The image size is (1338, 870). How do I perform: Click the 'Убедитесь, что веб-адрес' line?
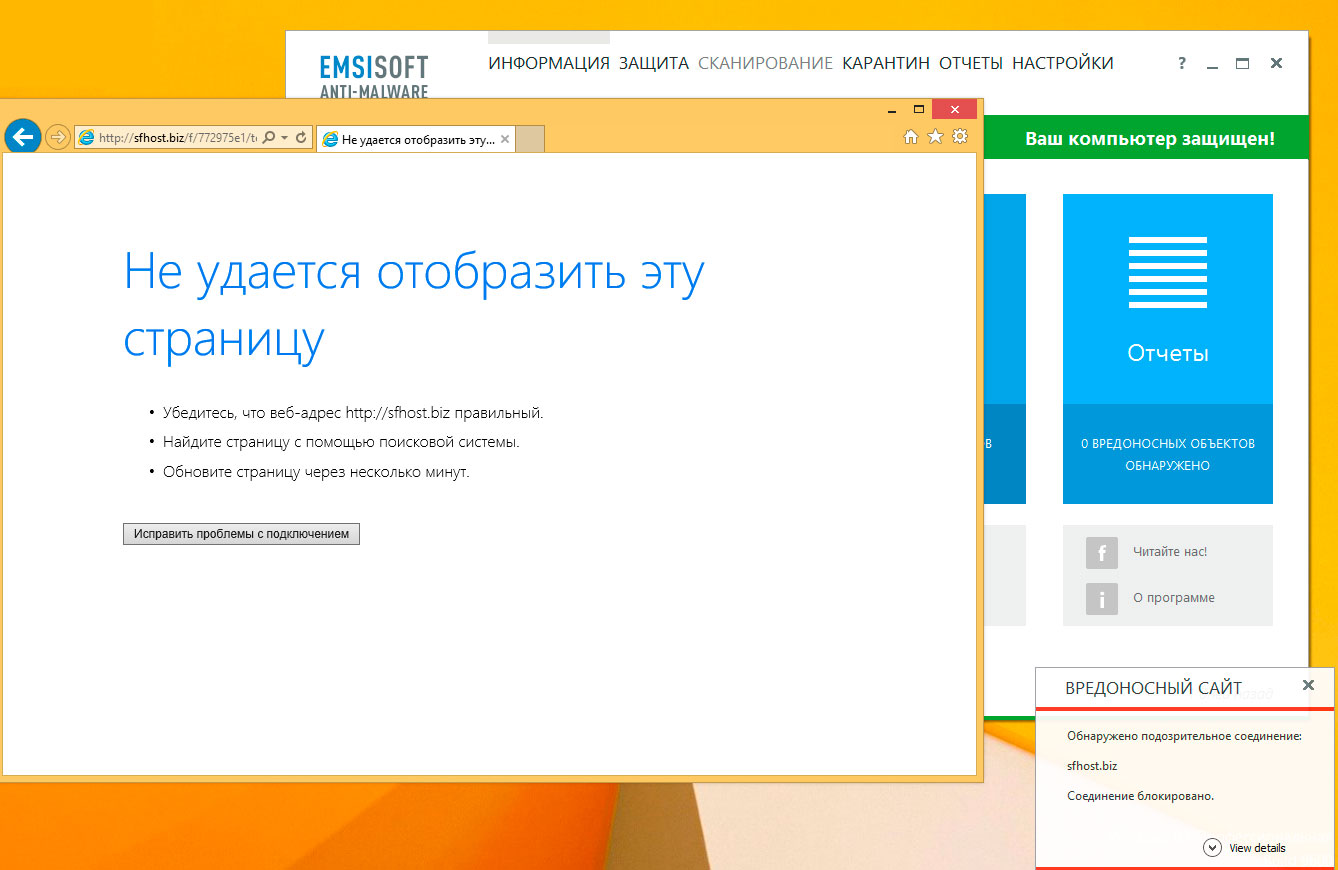pos(353,412)
